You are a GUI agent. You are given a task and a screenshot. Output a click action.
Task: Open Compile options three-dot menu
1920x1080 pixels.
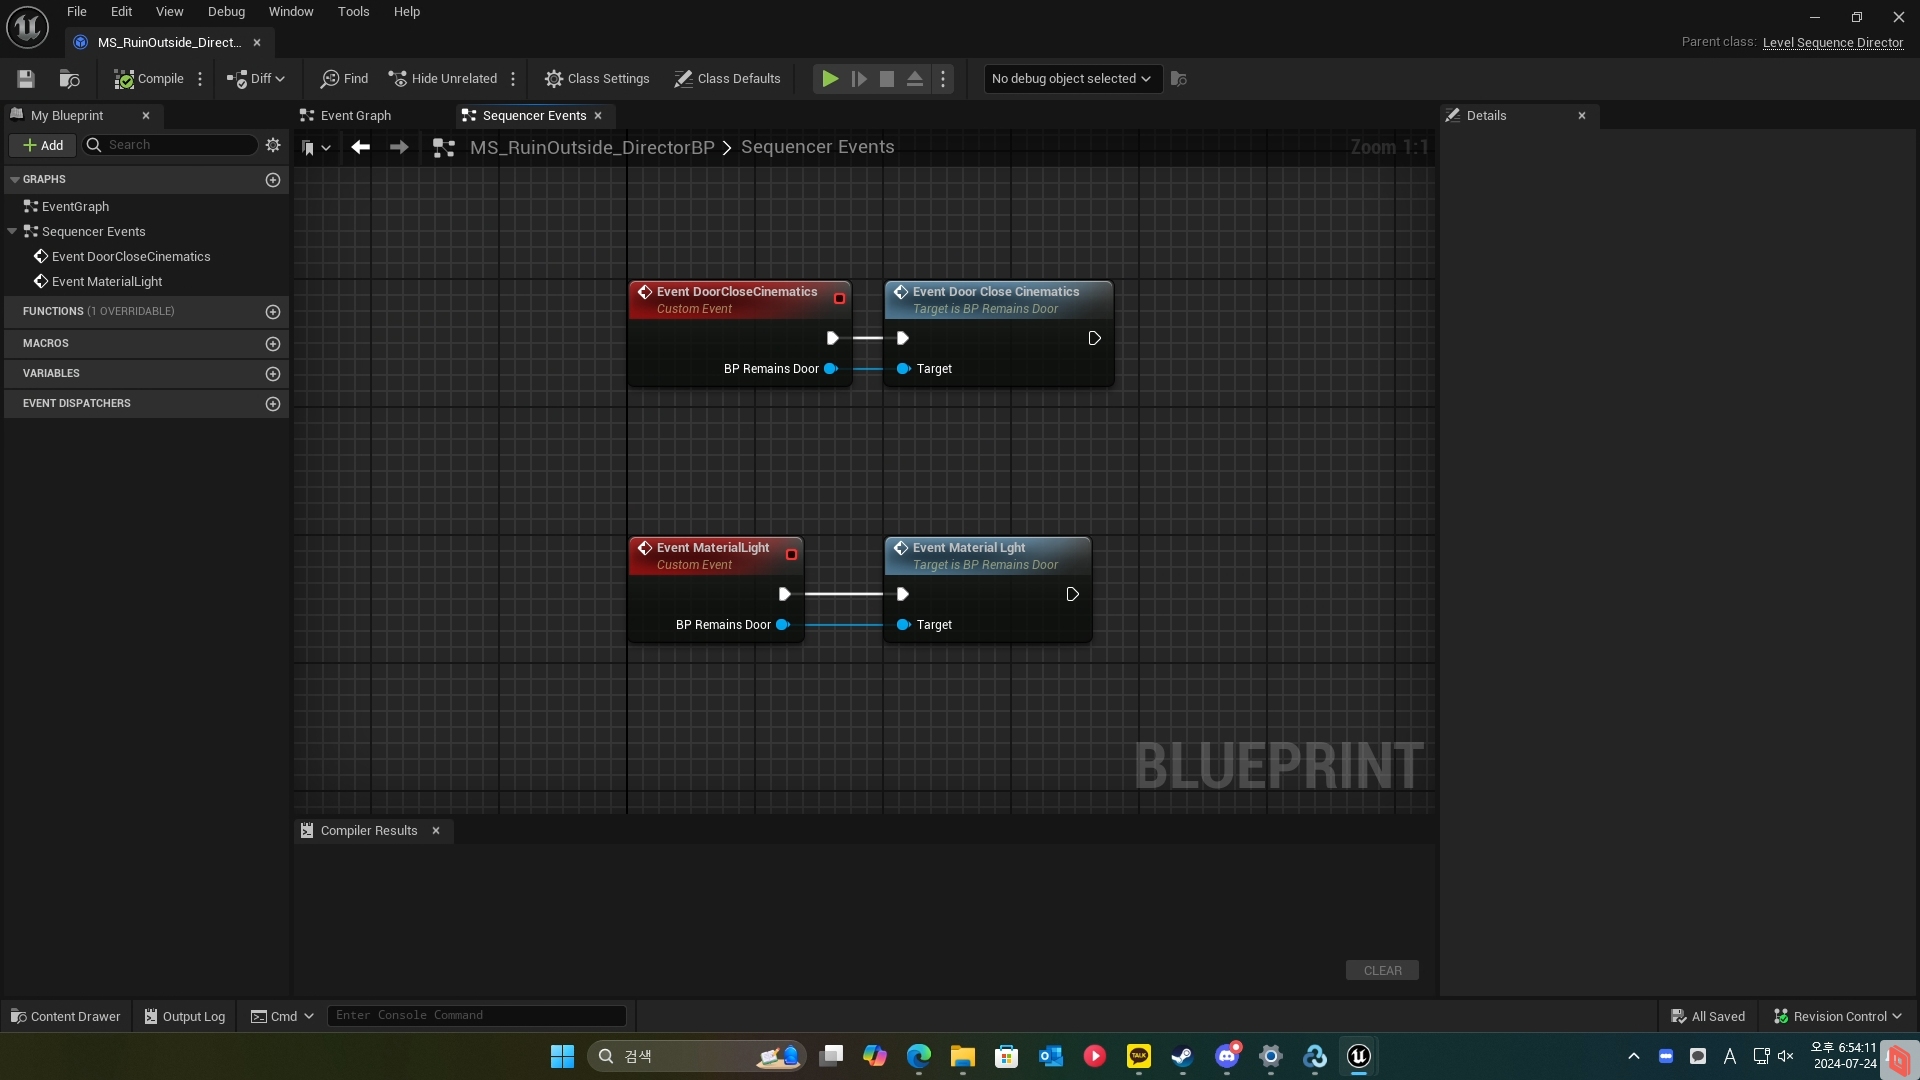coord(200,79)
